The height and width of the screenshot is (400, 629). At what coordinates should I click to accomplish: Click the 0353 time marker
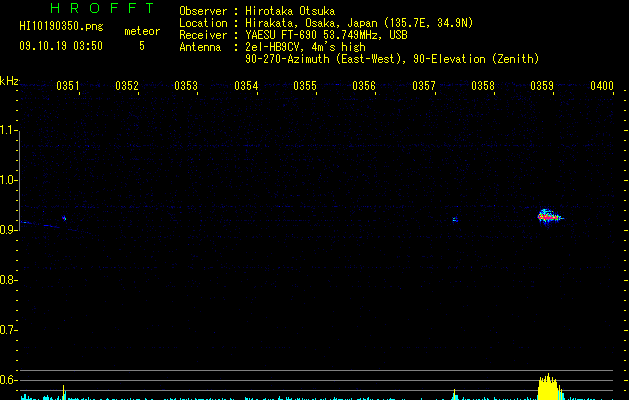[186, 86]
